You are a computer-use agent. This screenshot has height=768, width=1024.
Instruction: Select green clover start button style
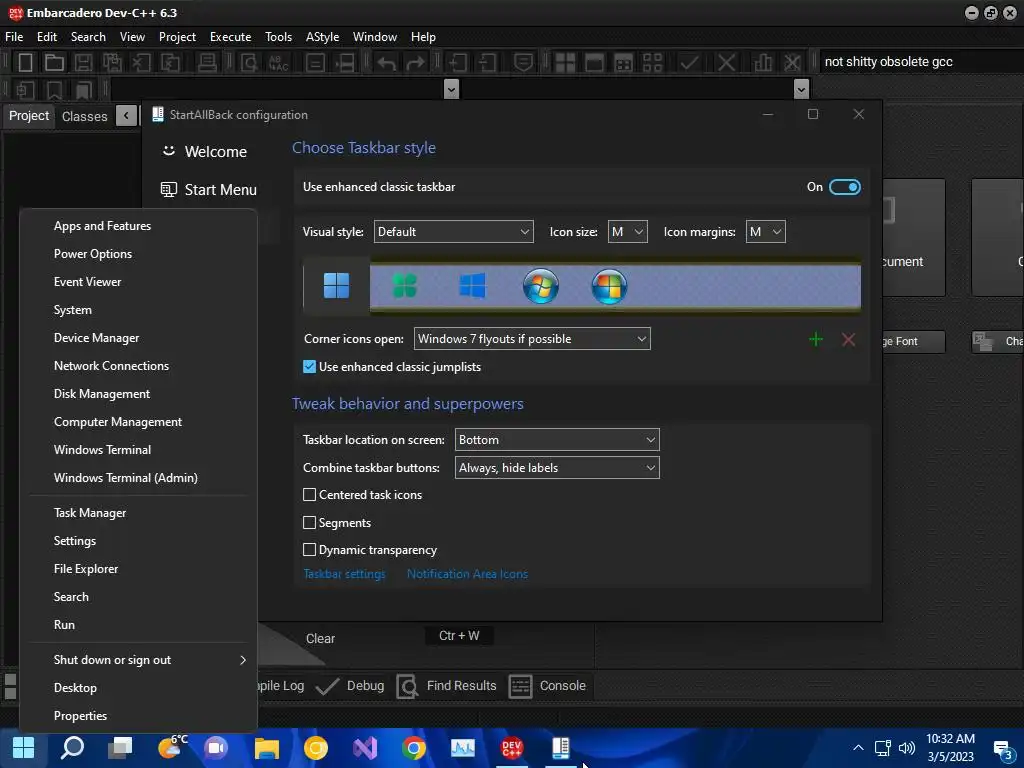404,285
